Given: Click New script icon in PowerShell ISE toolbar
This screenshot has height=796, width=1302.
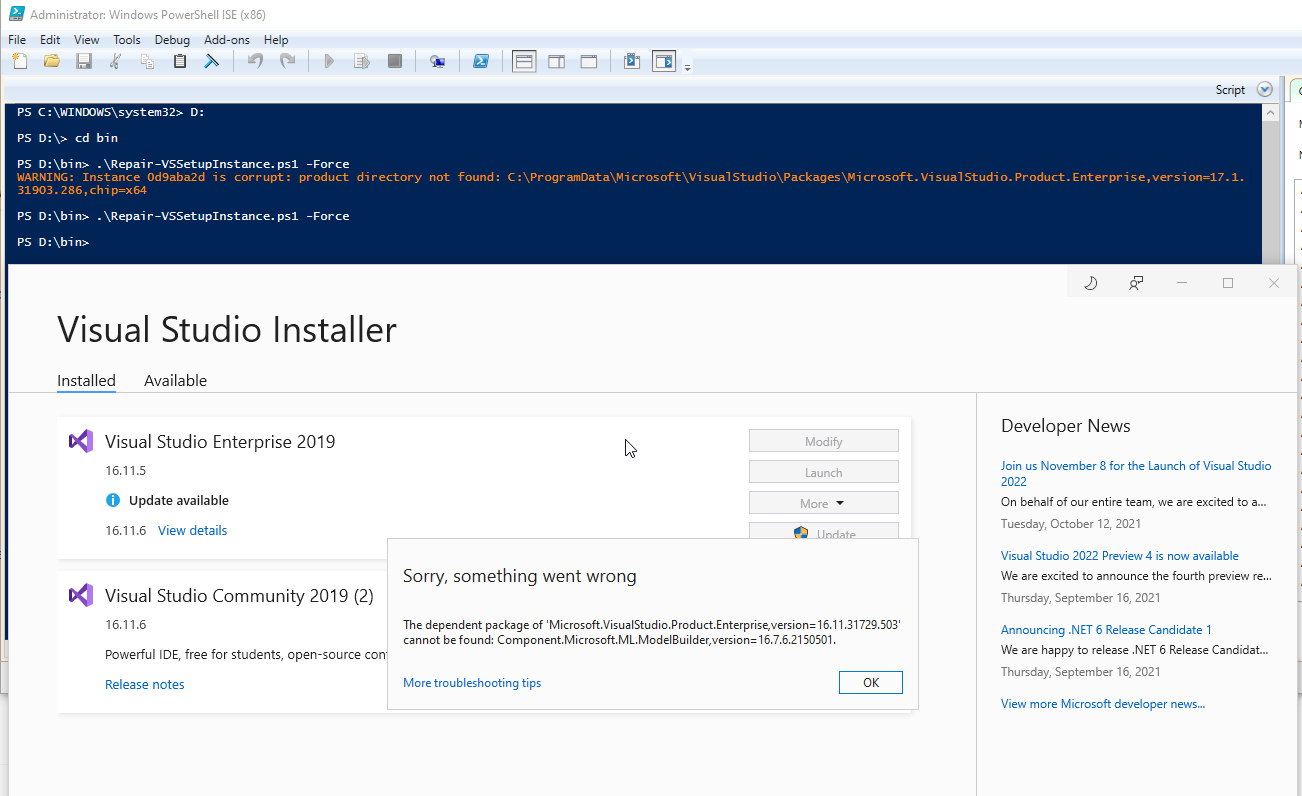Looking at the screenshot, I should pyautogui.click(x=20, y=61).
